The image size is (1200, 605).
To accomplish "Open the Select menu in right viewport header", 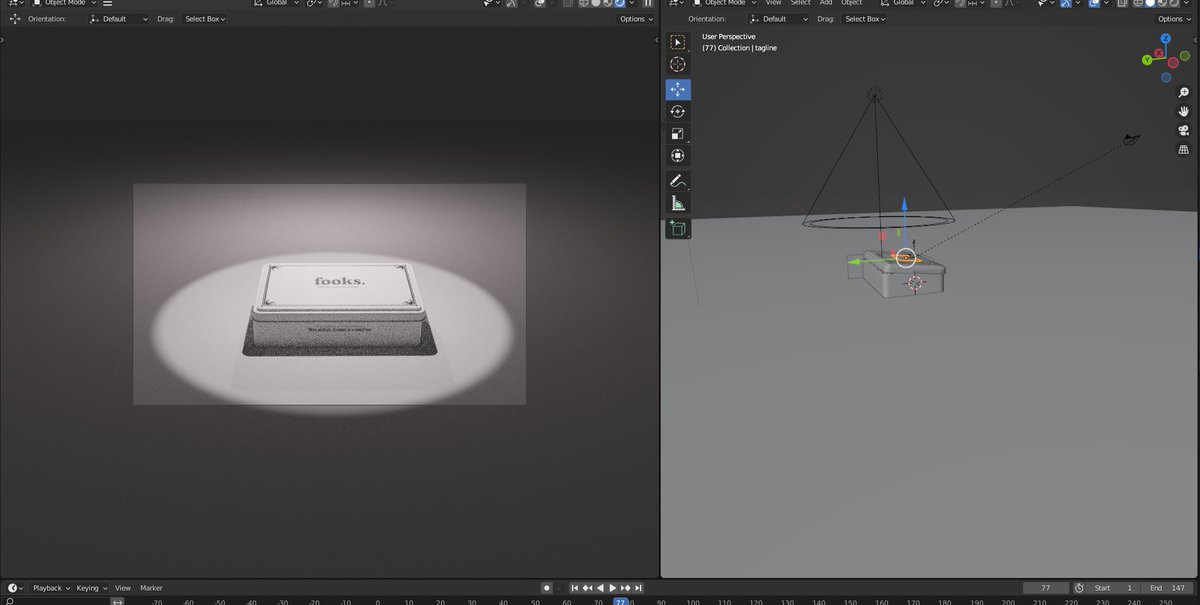I will (x=800, y=3).
